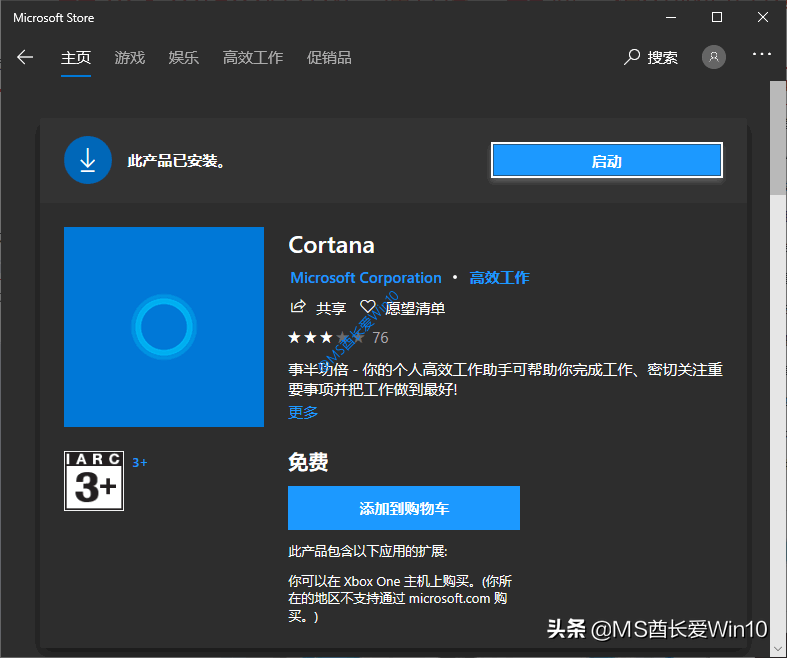
Task: Click the 愿望清单 wishlist label
Action: (415, 308)
